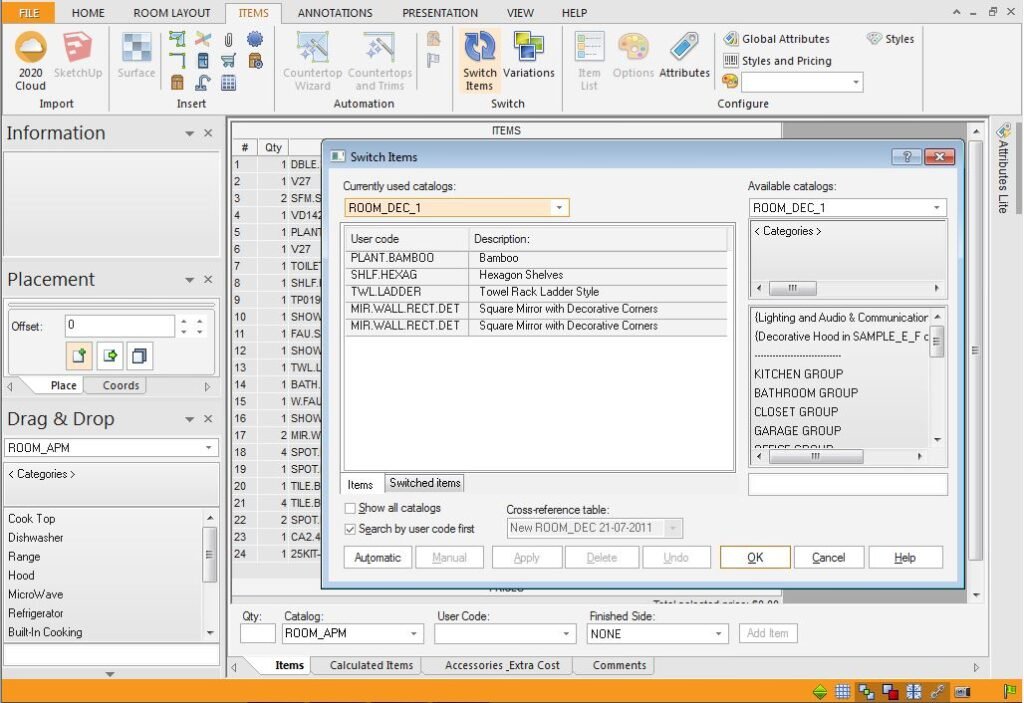Switch to Coords tab in Placement

121,385
